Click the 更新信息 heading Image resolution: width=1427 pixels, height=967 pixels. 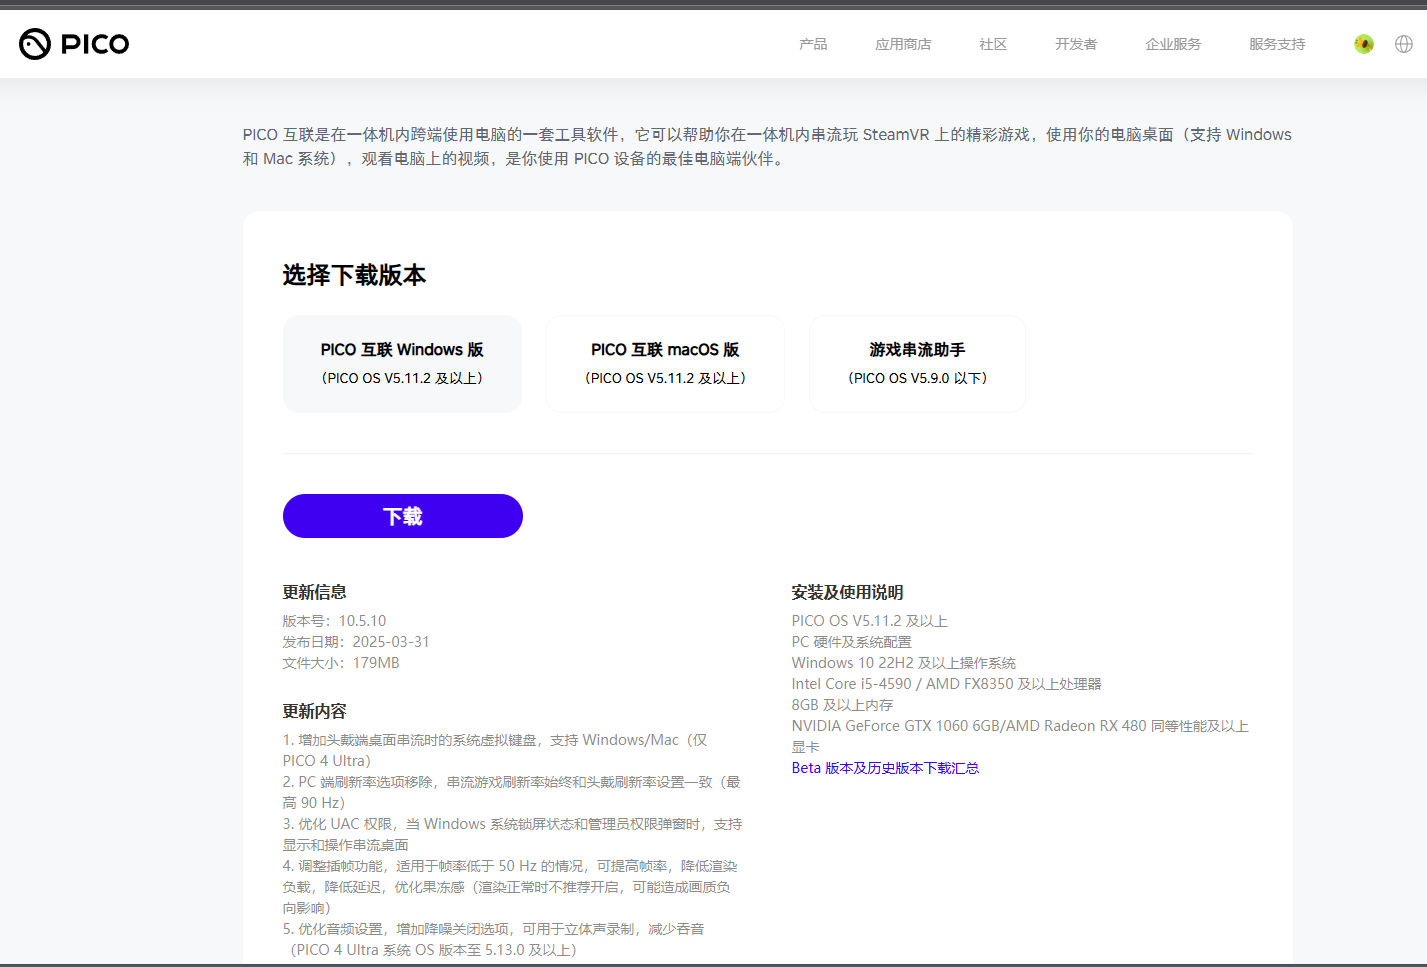314,592
